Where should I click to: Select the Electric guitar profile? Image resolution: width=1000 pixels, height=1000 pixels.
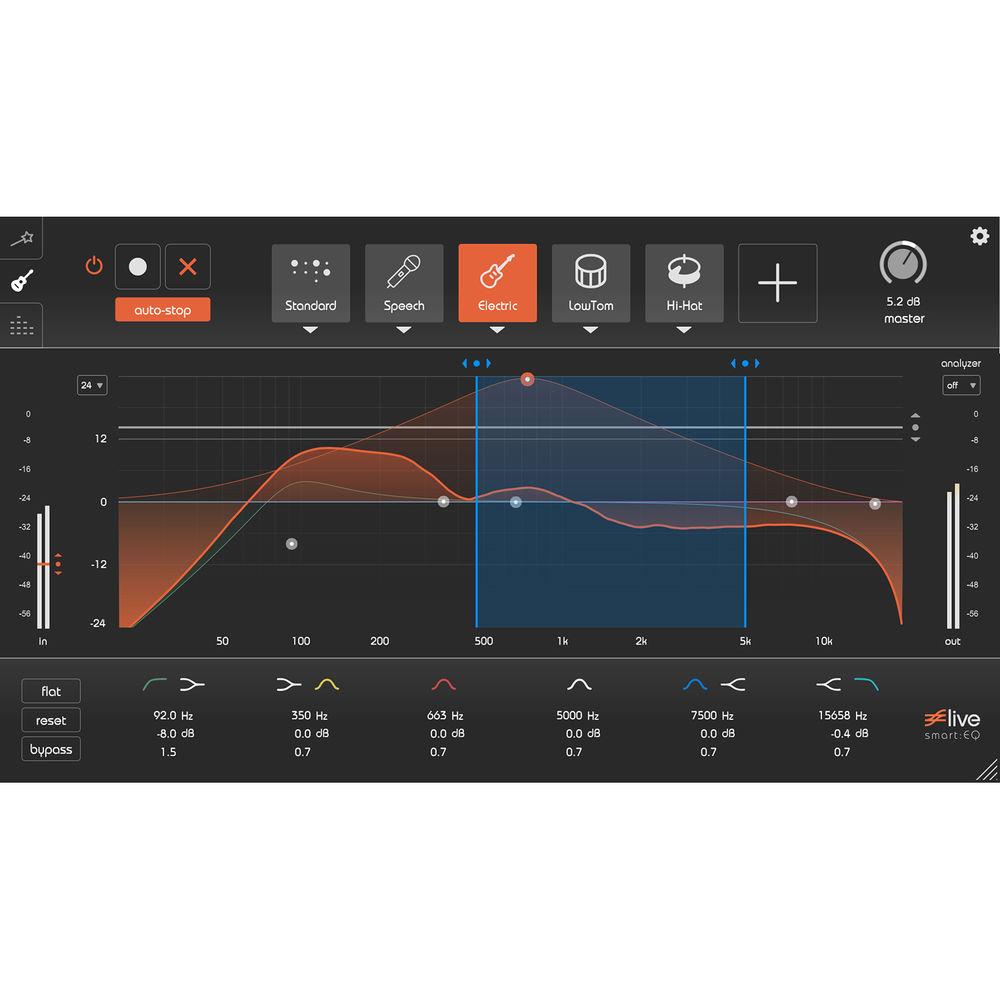497,283
